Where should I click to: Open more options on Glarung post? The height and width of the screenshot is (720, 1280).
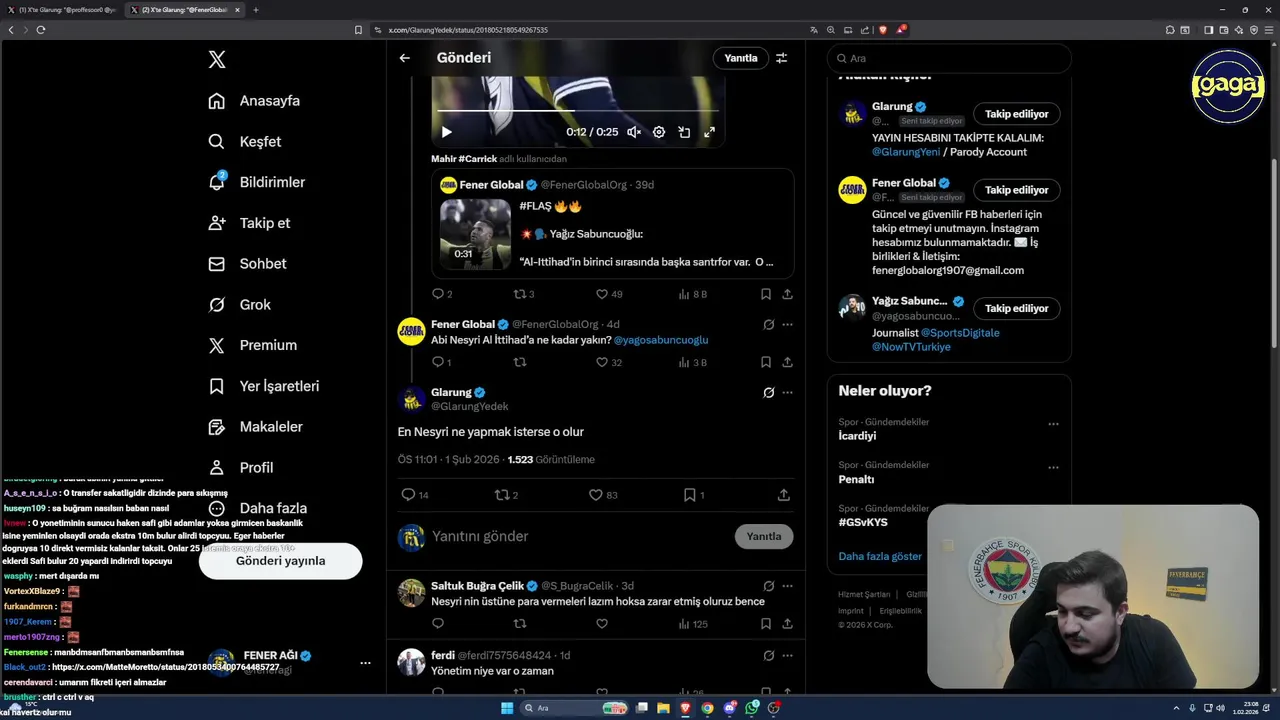point(787,393)
